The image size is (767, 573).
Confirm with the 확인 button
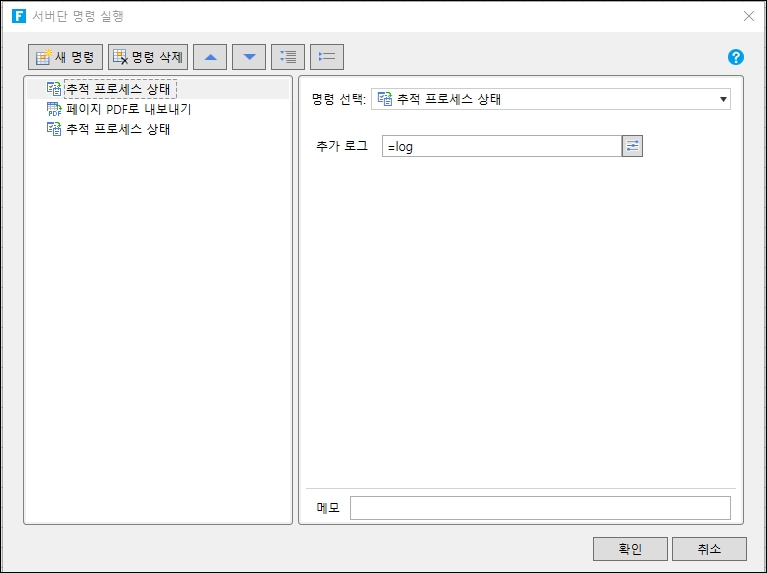[630, 549]
